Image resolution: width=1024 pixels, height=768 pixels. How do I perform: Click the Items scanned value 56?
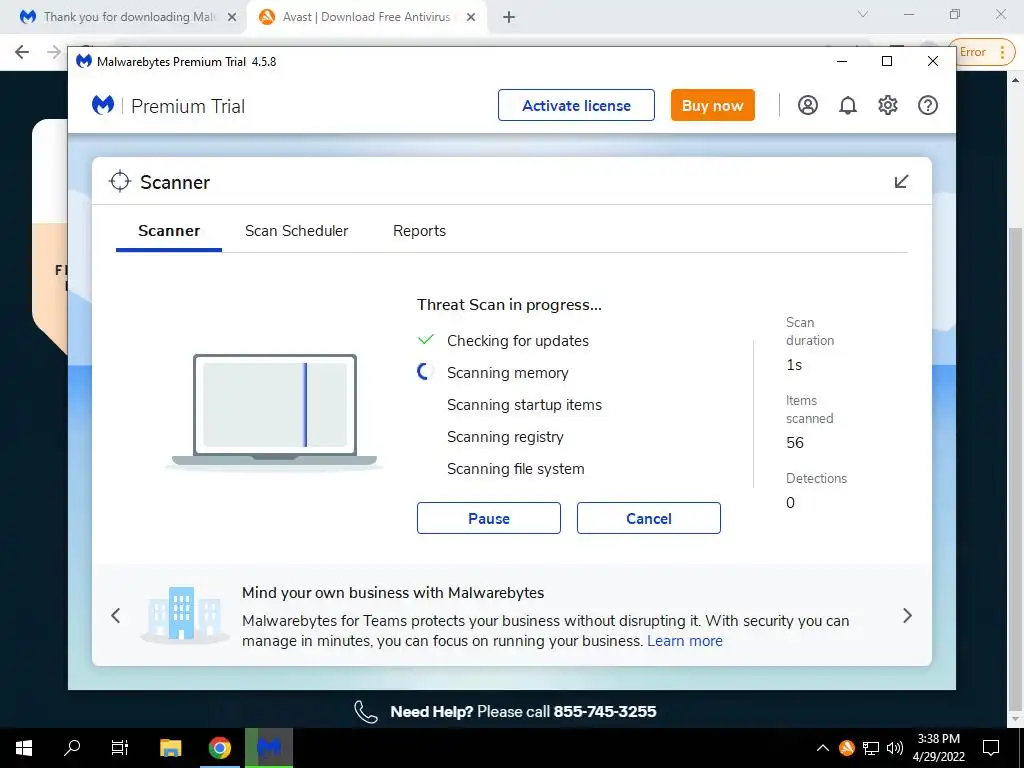pyautogui.click(x=795, y=443)
